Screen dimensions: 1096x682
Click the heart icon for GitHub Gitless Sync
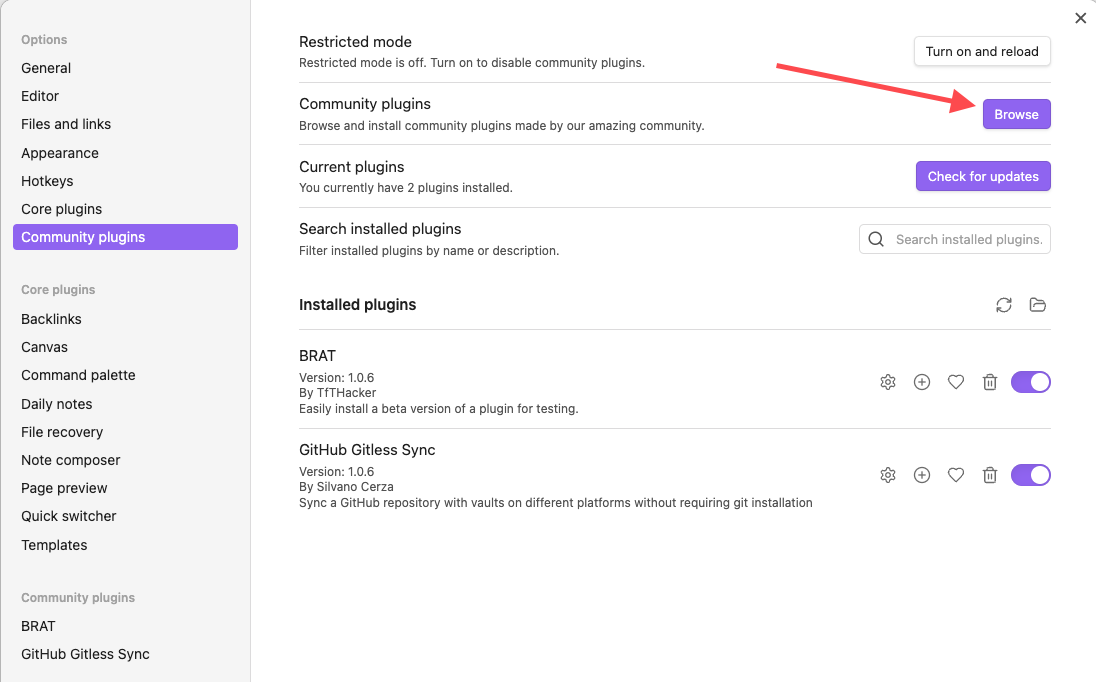tap(956, 475)
